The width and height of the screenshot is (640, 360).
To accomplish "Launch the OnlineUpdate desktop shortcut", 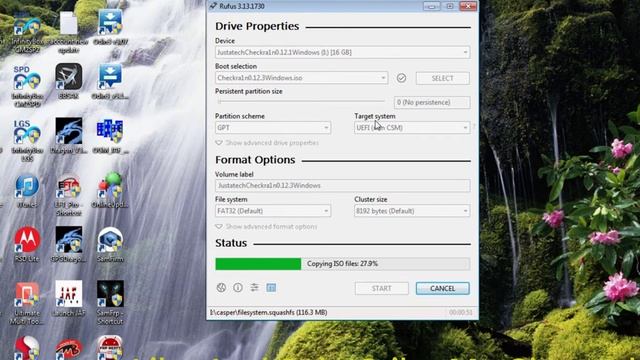I will tap(110, 190).
